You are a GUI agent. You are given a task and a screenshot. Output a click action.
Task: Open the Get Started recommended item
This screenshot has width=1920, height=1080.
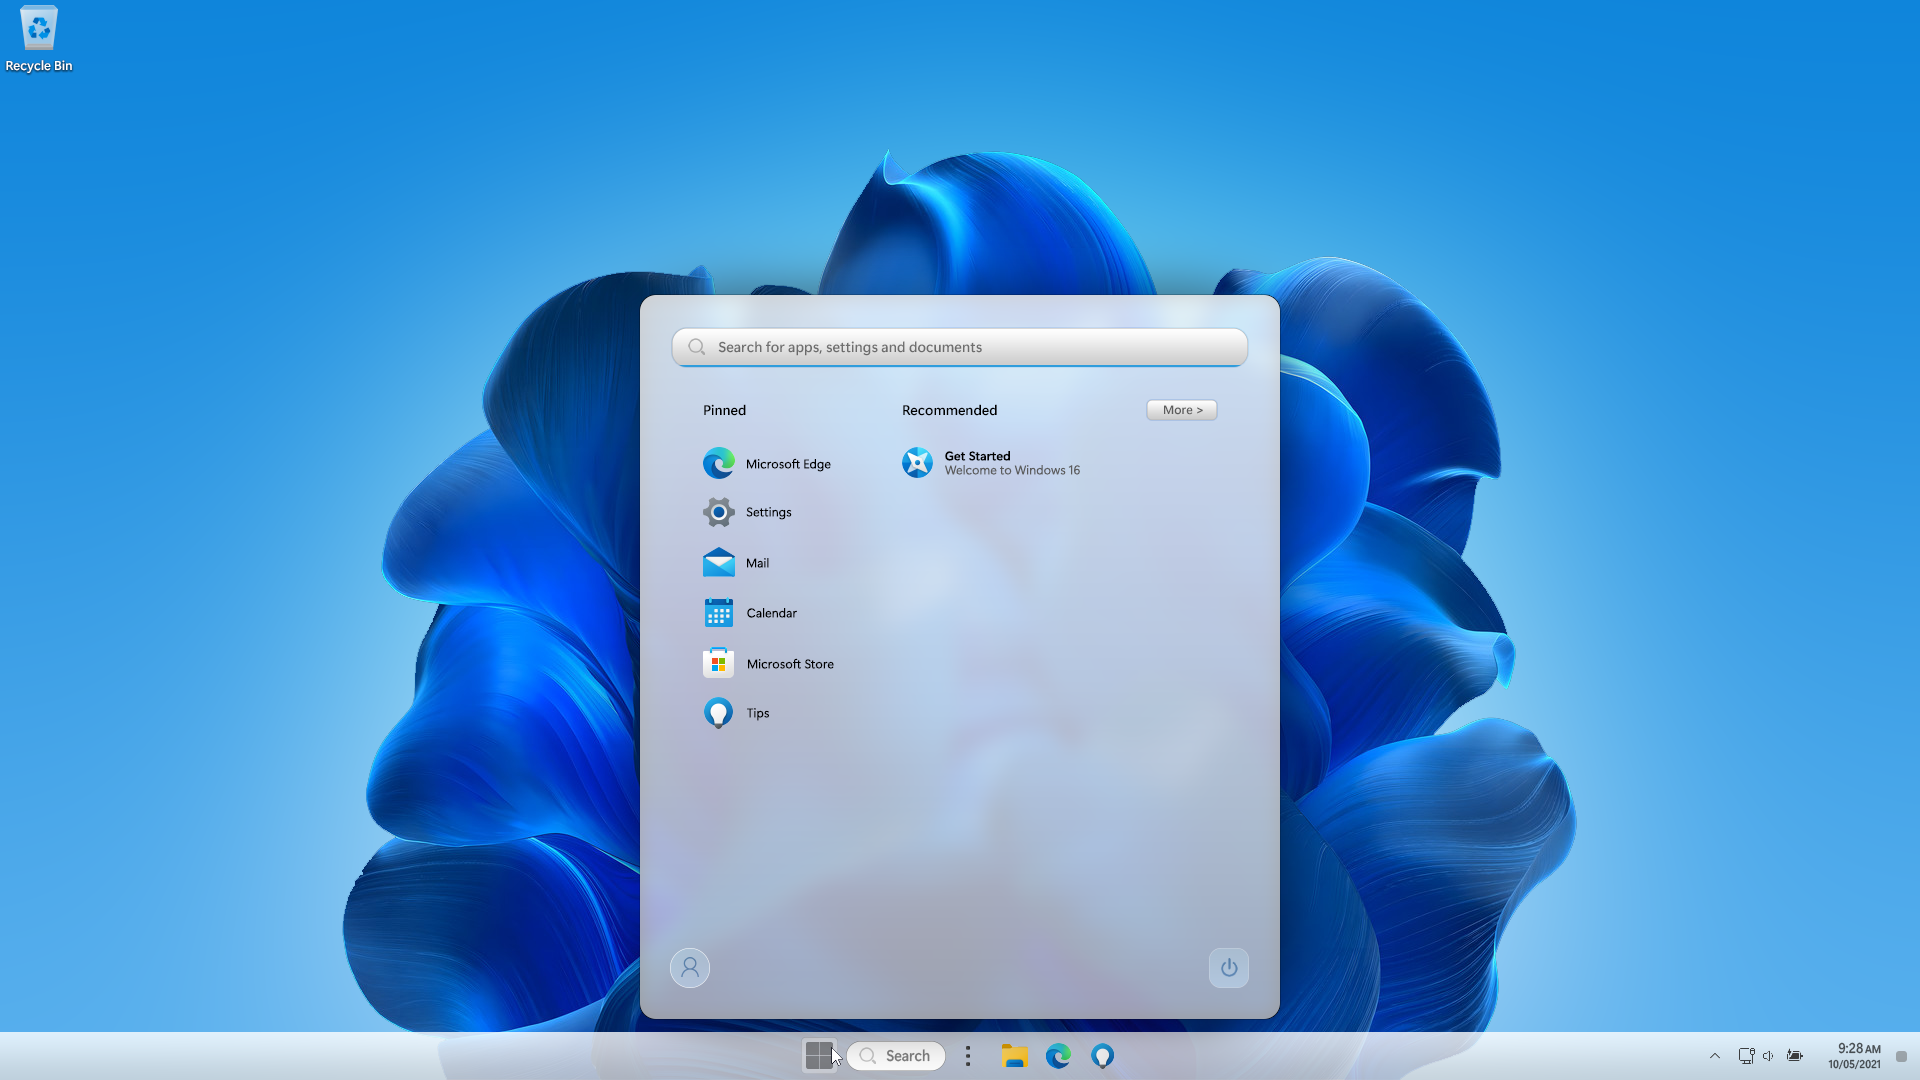991,463
